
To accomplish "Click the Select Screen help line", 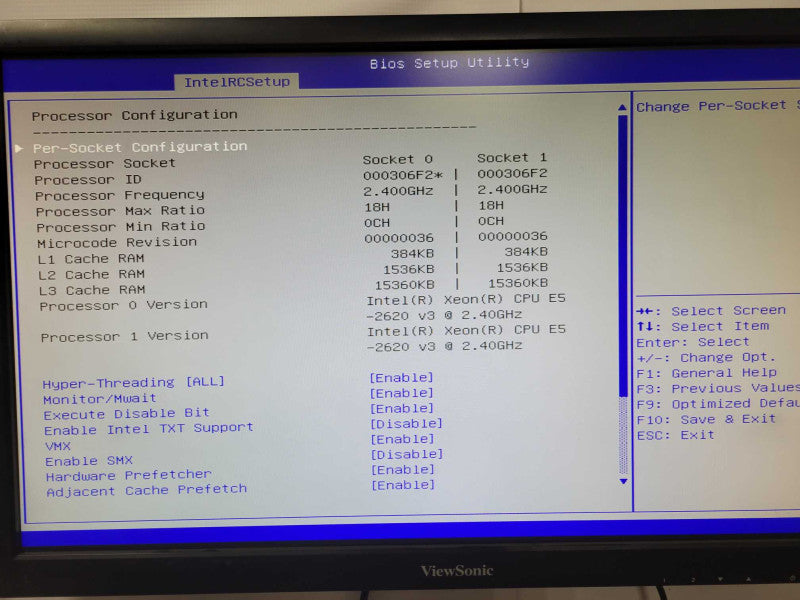I will (x=711, y=311).
